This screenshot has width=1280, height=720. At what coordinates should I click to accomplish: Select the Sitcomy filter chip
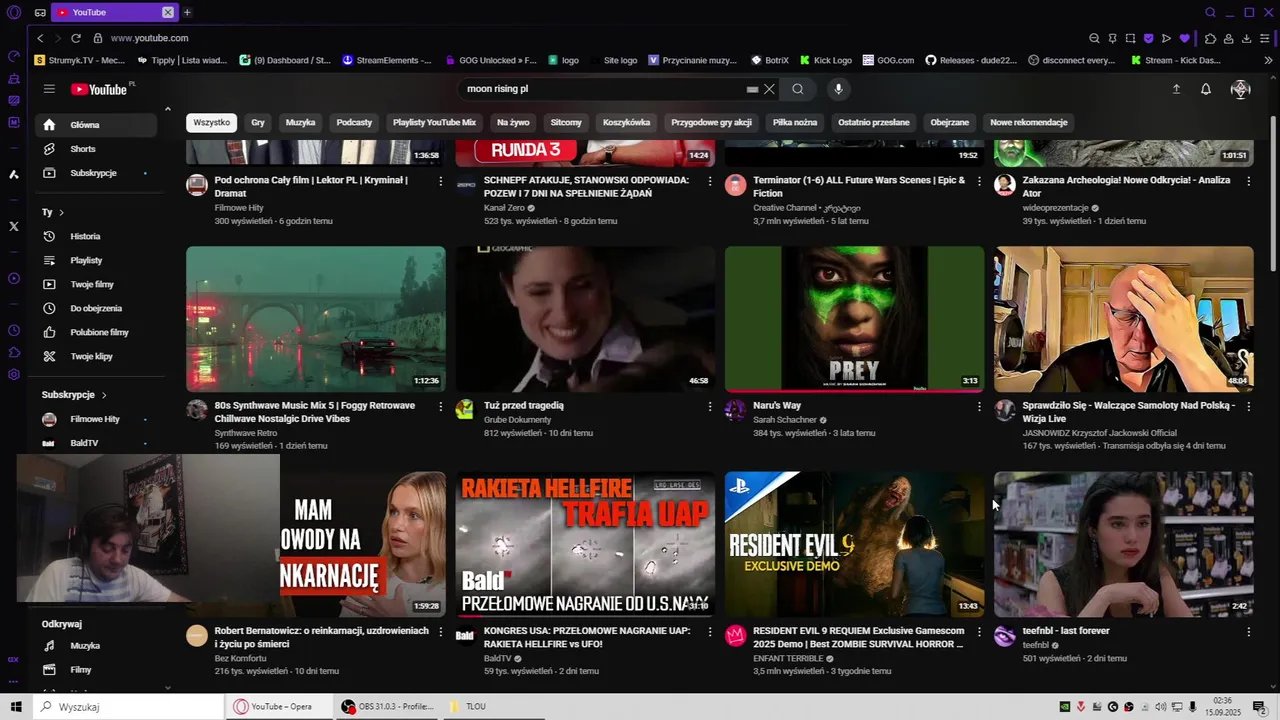[x=566, y=122]
